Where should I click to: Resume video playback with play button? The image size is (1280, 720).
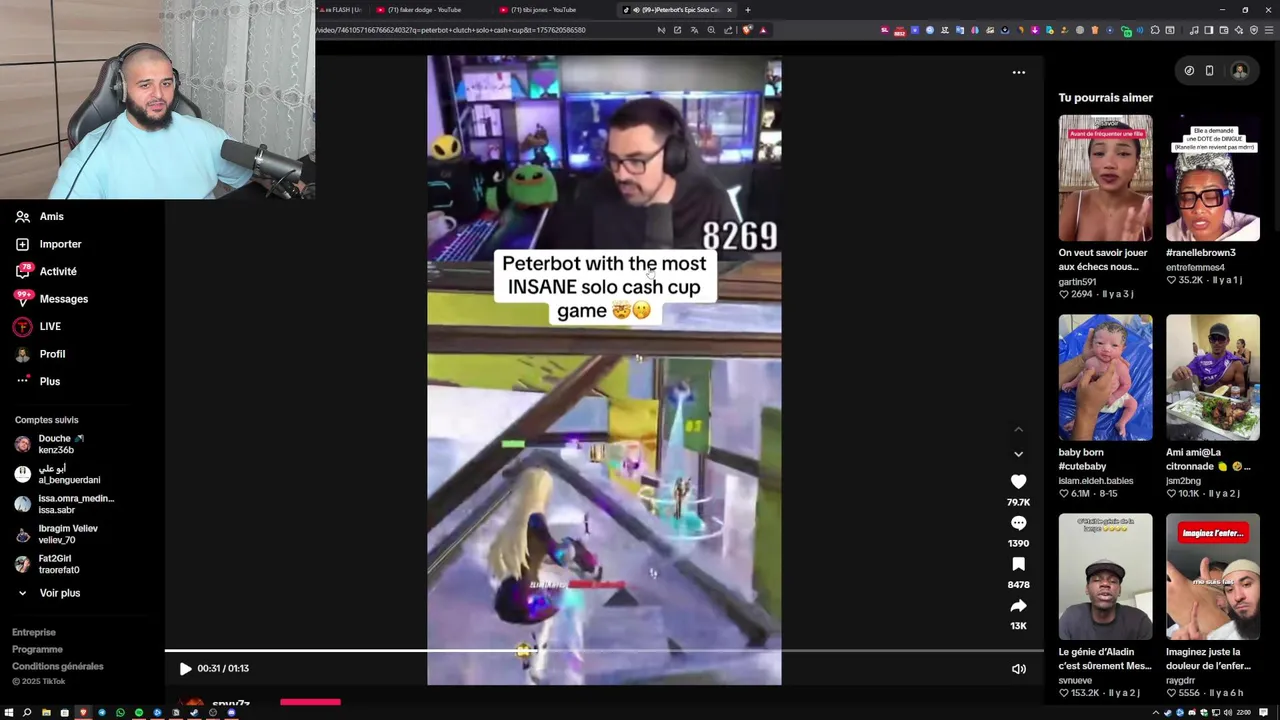click(x=185, y=668)
